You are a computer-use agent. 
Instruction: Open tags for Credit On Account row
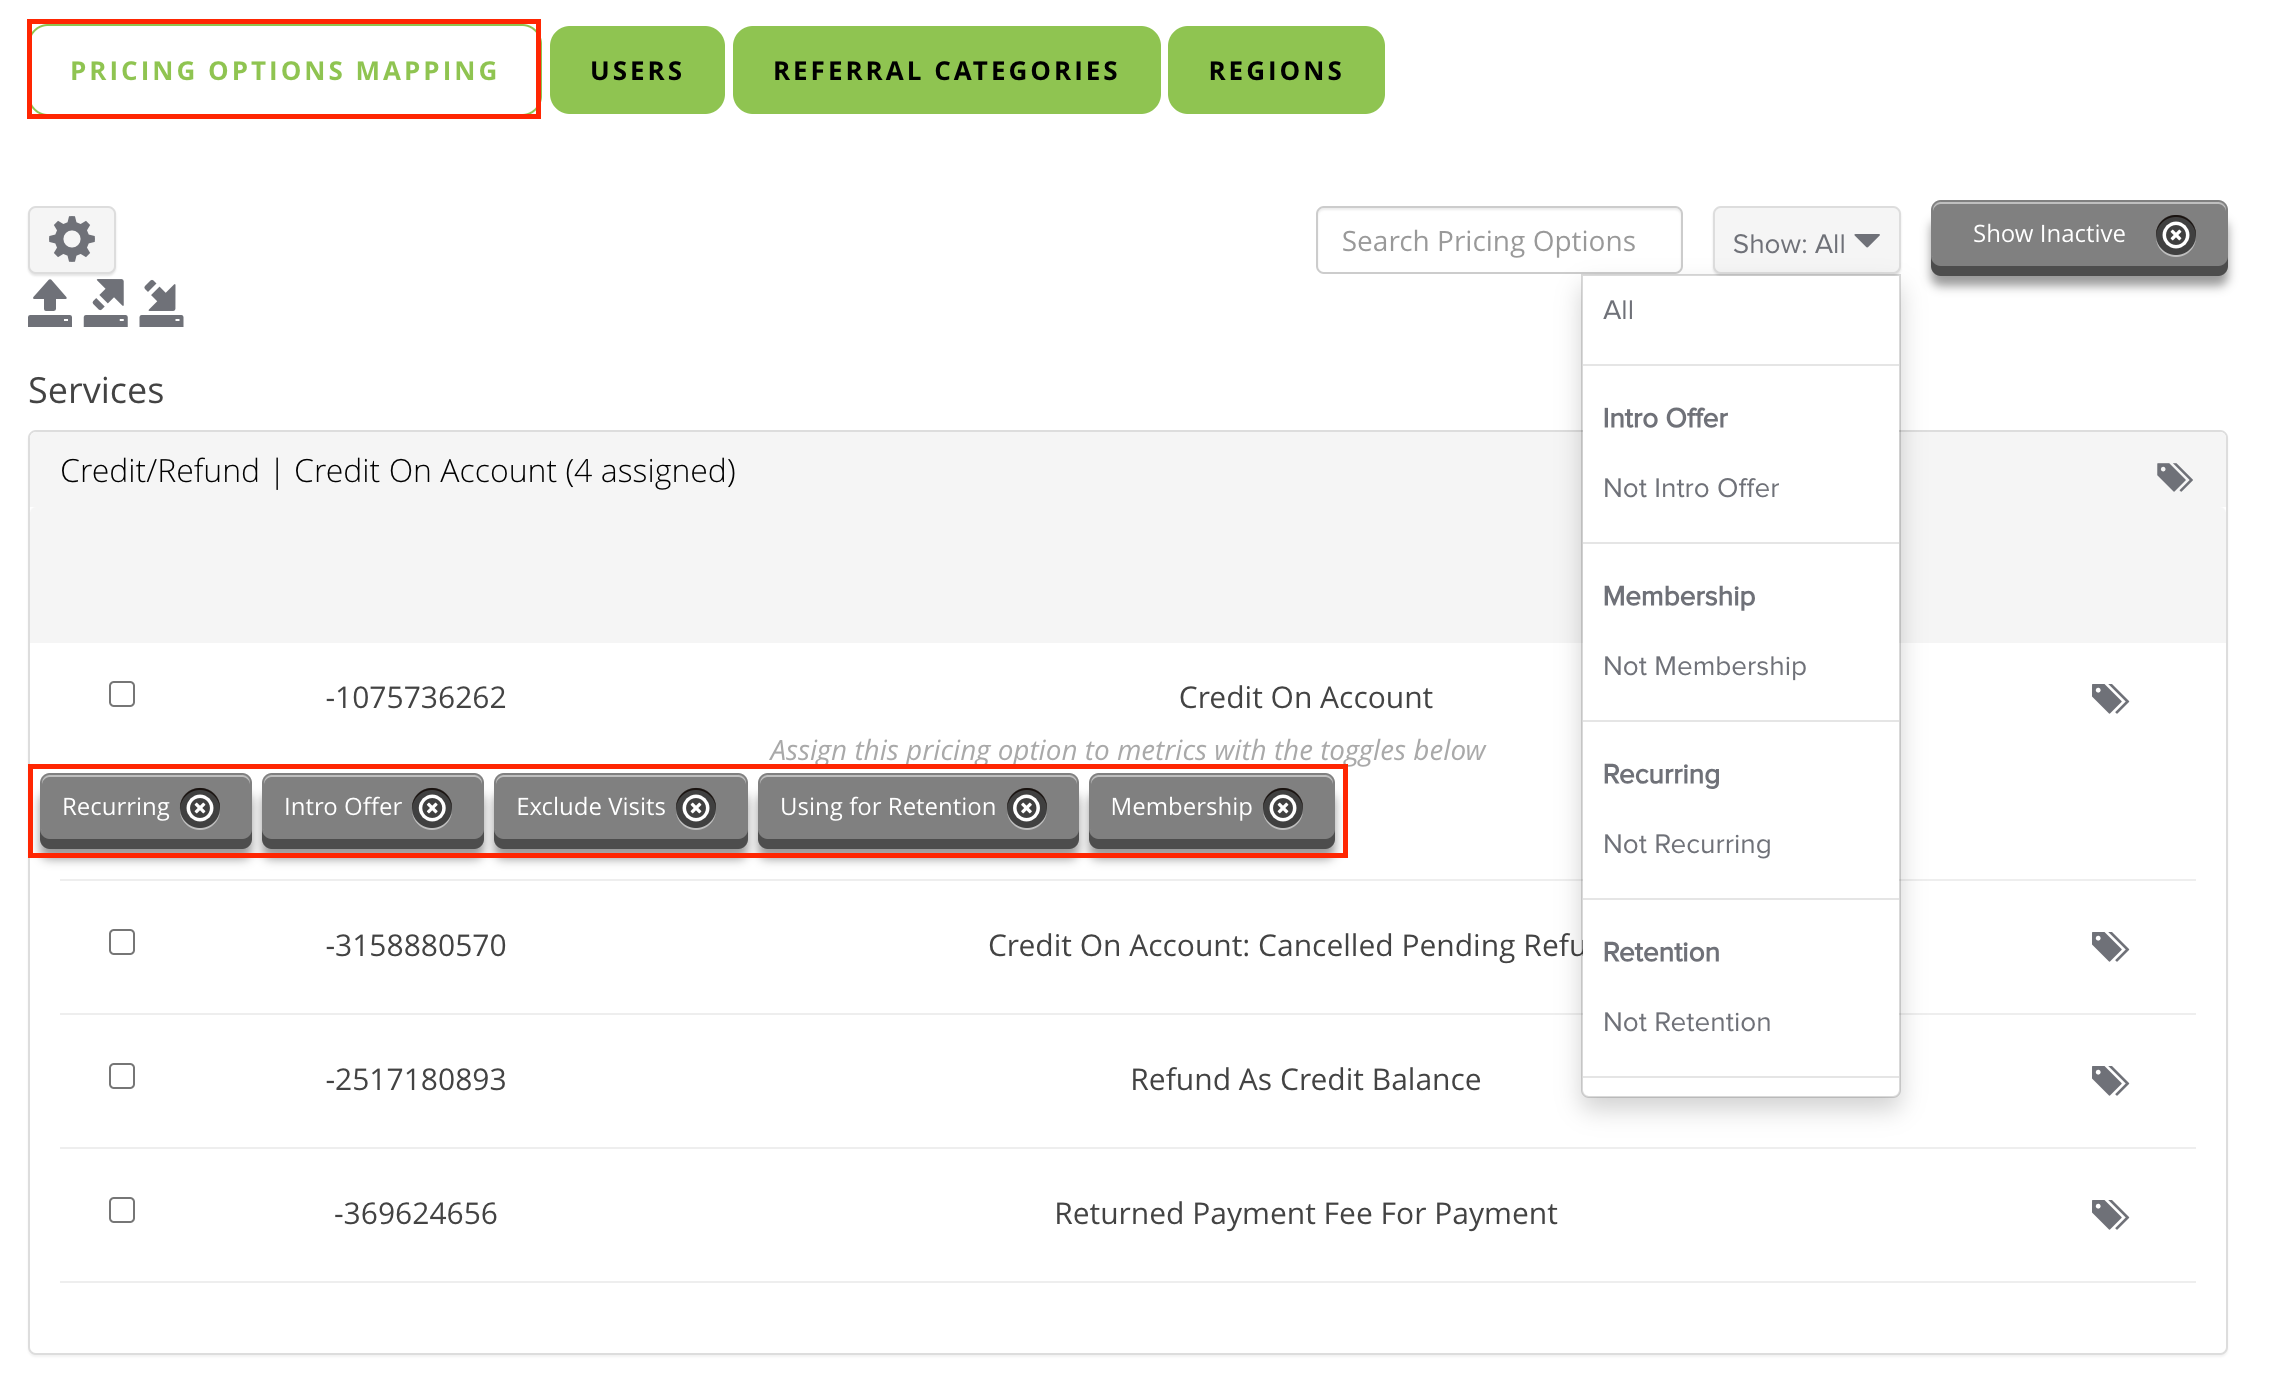pos(2111,698)
